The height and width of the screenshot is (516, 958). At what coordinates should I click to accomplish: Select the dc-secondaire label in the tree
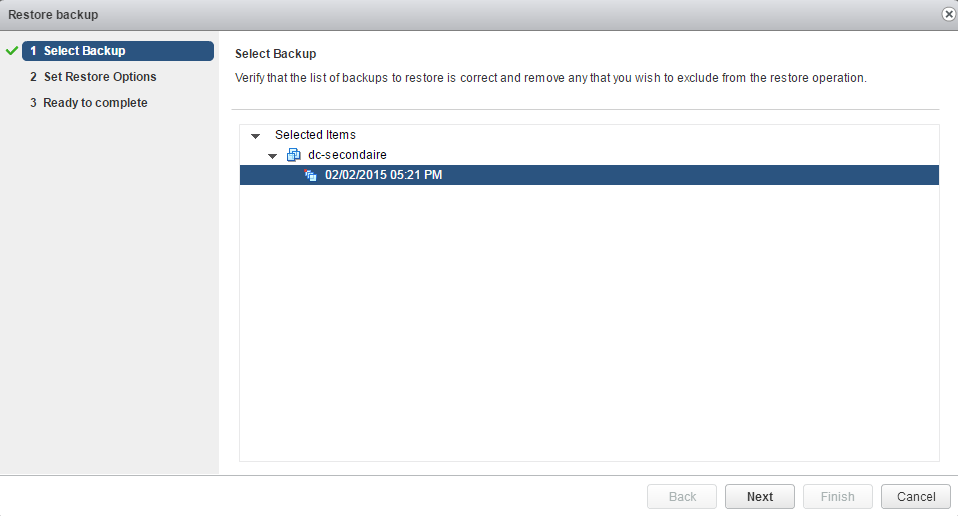click(x=347, y=155)
